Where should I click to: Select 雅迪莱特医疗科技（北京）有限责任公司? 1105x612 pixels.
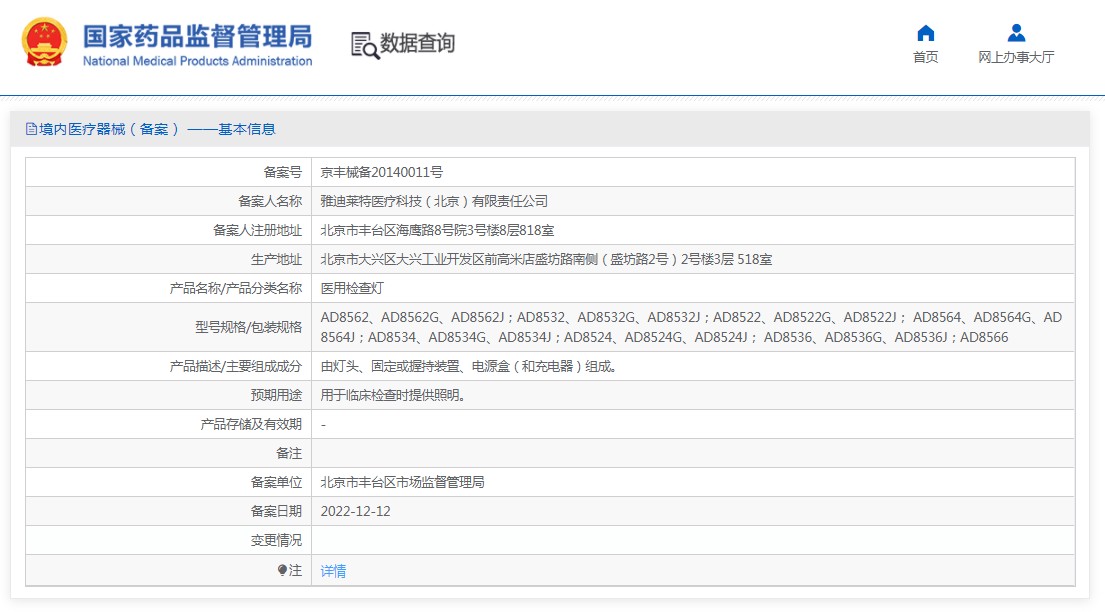click(x=434, y=201)
